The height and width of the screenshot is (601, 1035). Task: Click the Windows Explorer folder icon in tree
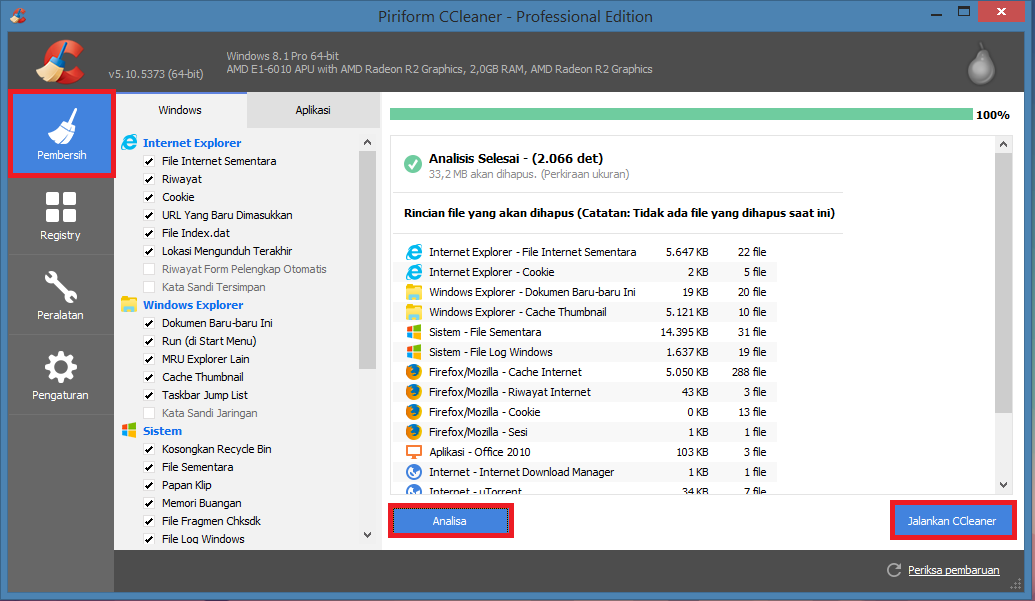[x=129, y=304]
